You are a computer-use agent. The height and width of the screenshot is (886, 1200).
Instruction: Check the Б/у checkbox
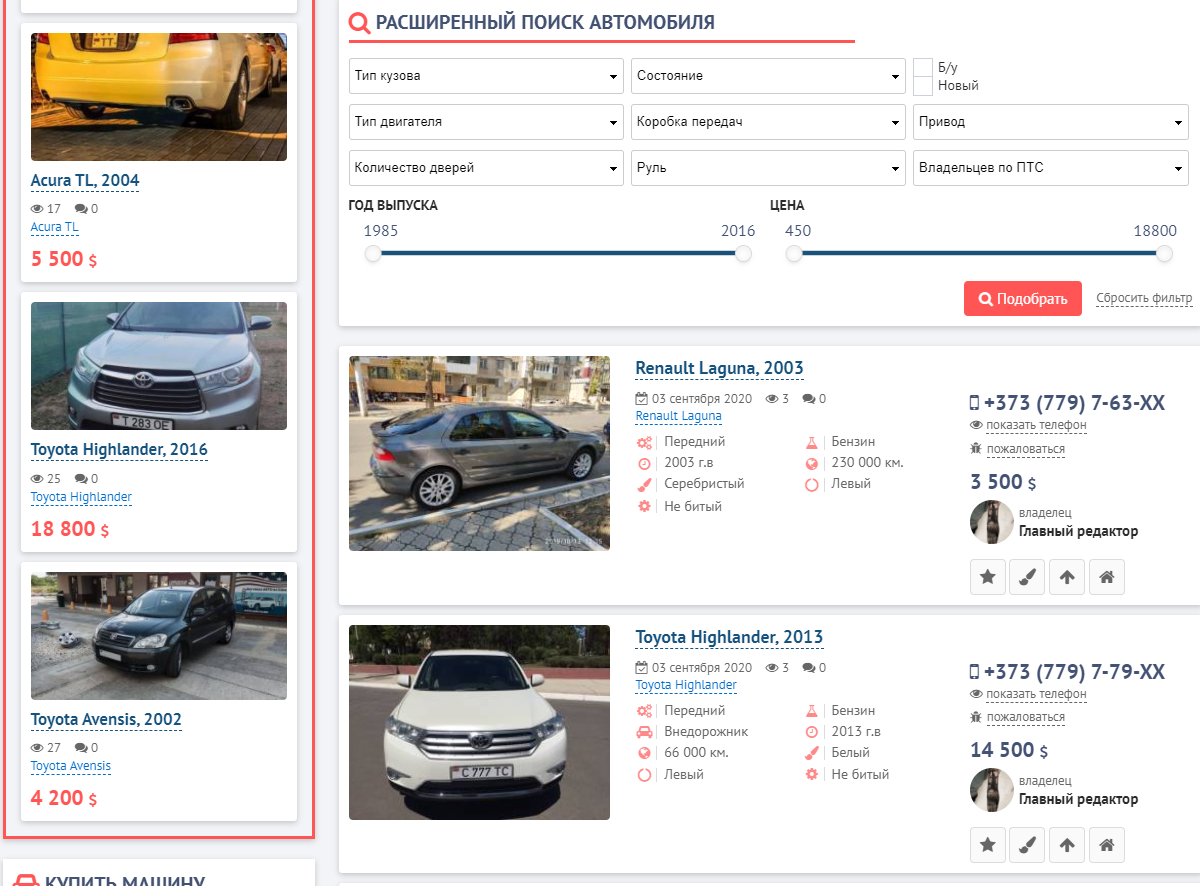(x=923, y=67)
